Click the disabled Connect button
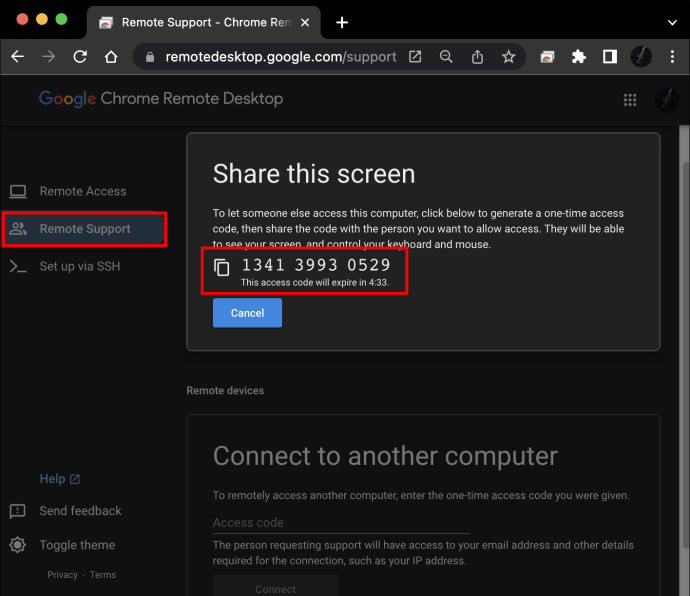This screenshot has width=690, height=596. point(275,586)
